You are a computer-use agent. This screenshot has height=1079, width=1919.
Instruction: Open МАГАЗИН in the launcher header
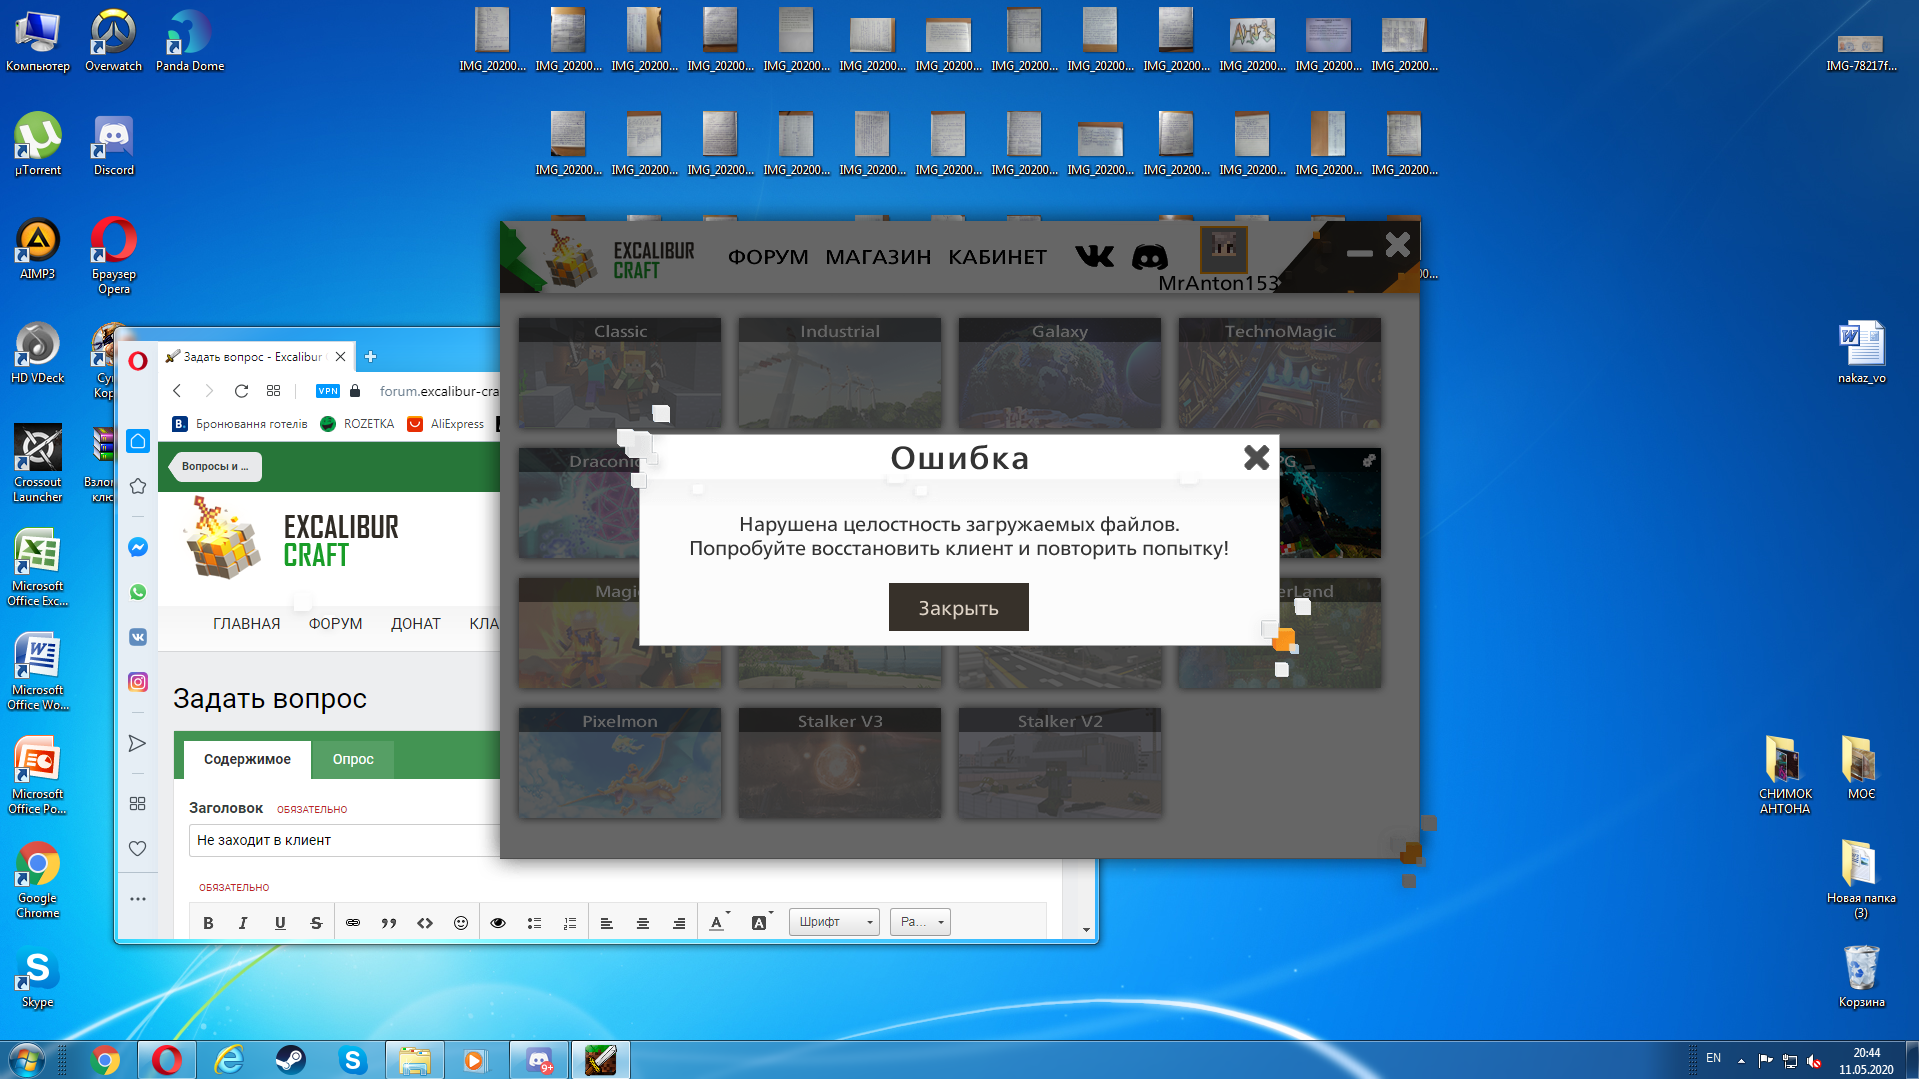[878, 257]
